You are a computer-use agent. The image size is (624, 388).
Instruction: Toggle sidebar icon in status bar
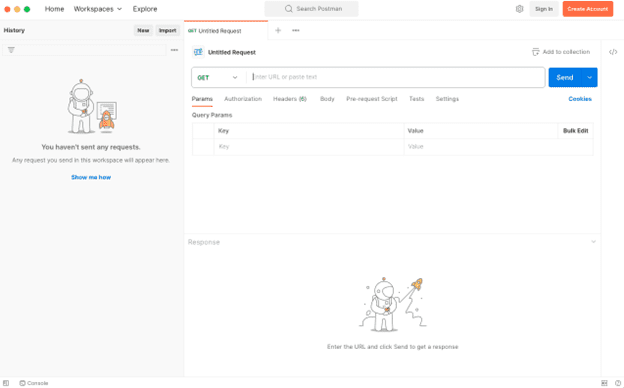[6, 383]
